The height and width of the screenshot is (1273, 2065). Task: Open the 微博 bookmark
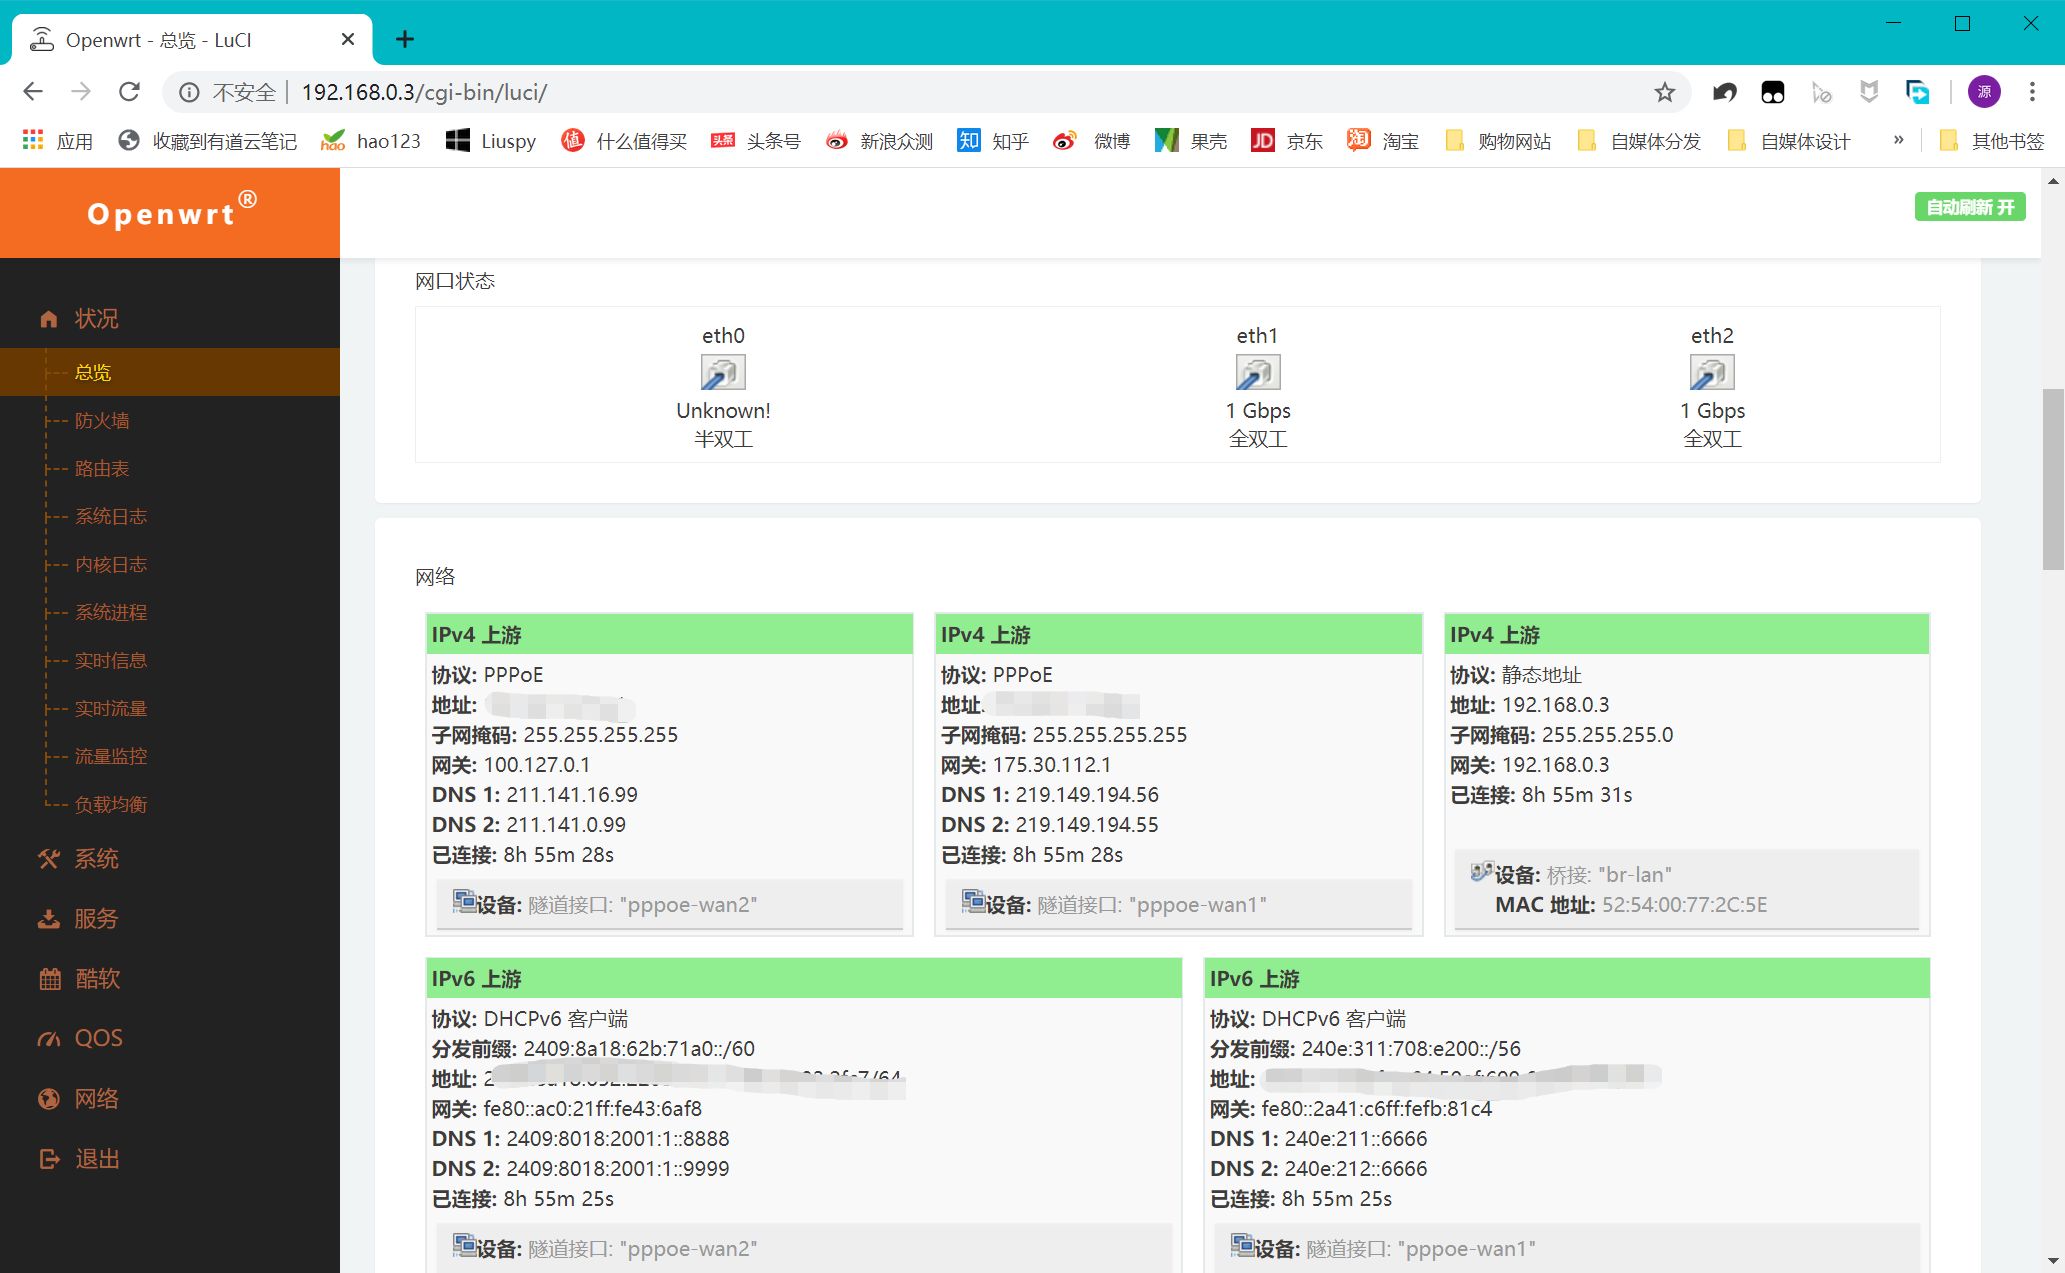coord(1092,141)
